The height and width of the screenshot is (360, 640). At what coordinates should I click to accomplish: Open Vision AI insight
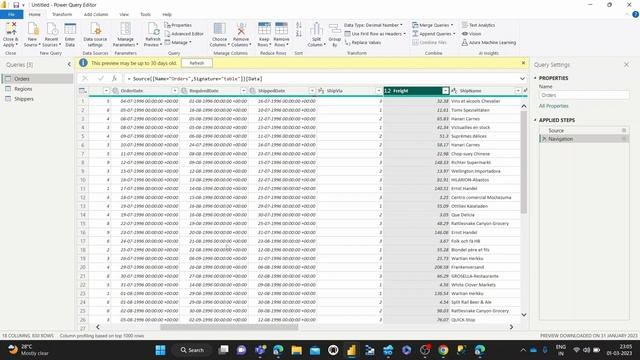coord(472,34)
